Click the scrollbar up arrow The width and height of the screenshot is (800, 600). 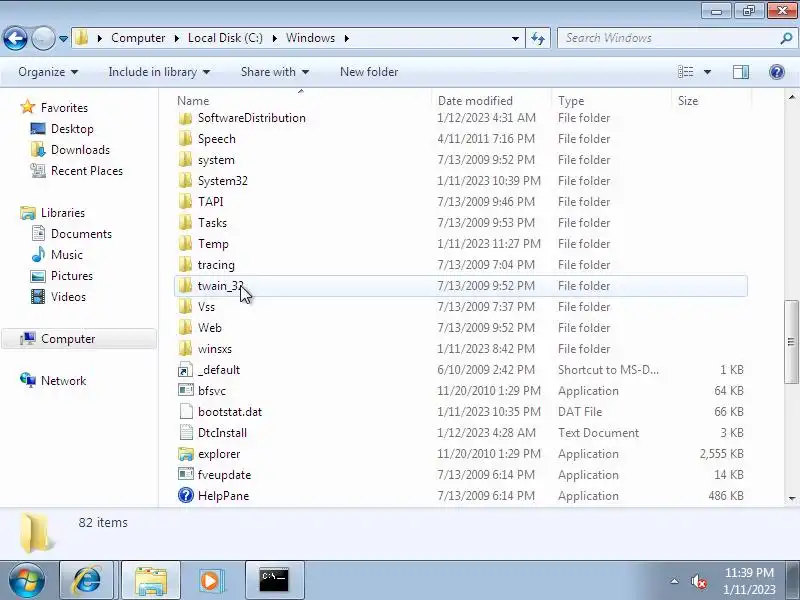click(791, 97)
